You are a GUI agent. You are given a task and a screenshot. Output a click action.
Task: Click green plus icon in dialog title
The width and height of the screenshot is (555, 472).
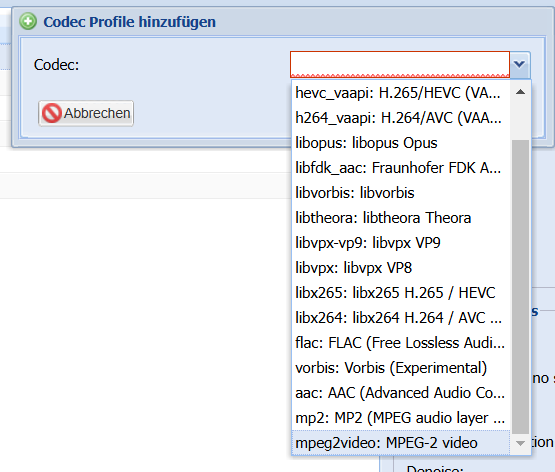[x=28, y=22]
